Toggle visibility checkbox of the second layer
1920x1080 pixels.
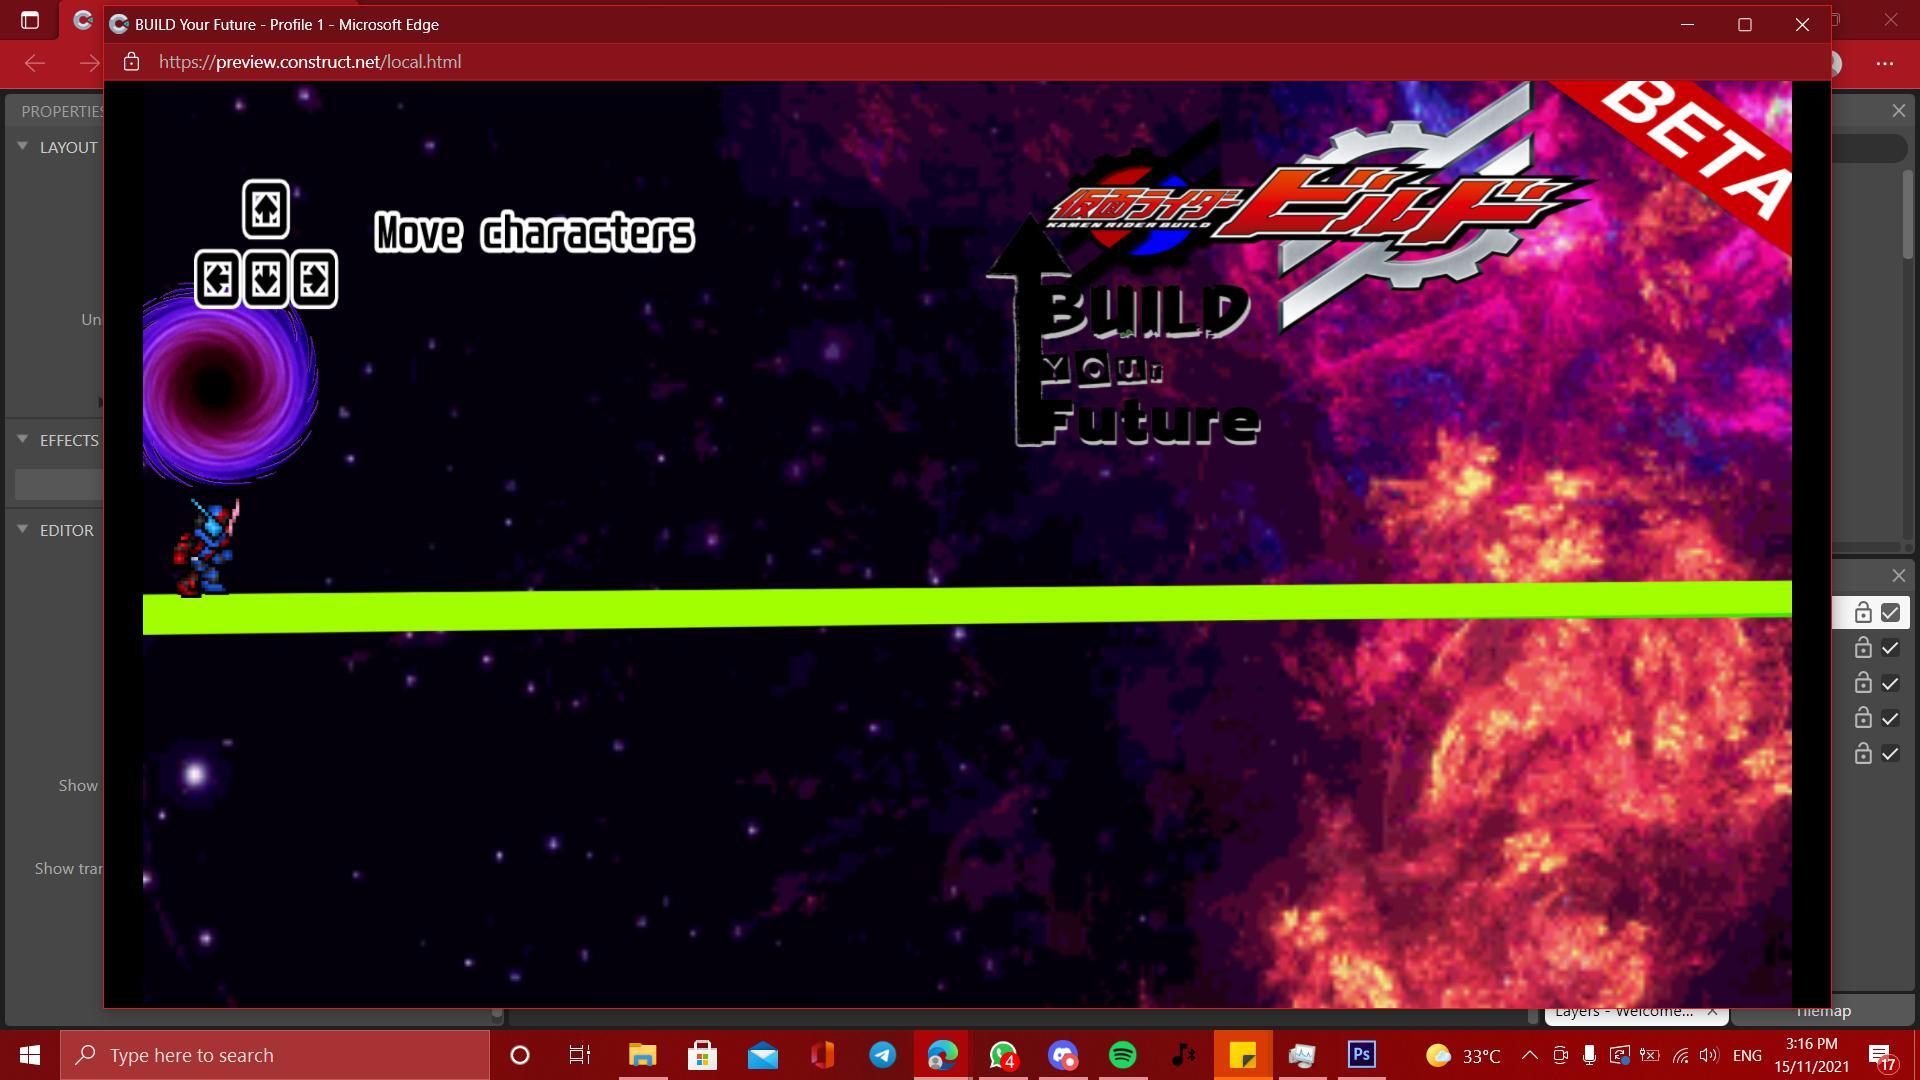[x=1890, y=648]
